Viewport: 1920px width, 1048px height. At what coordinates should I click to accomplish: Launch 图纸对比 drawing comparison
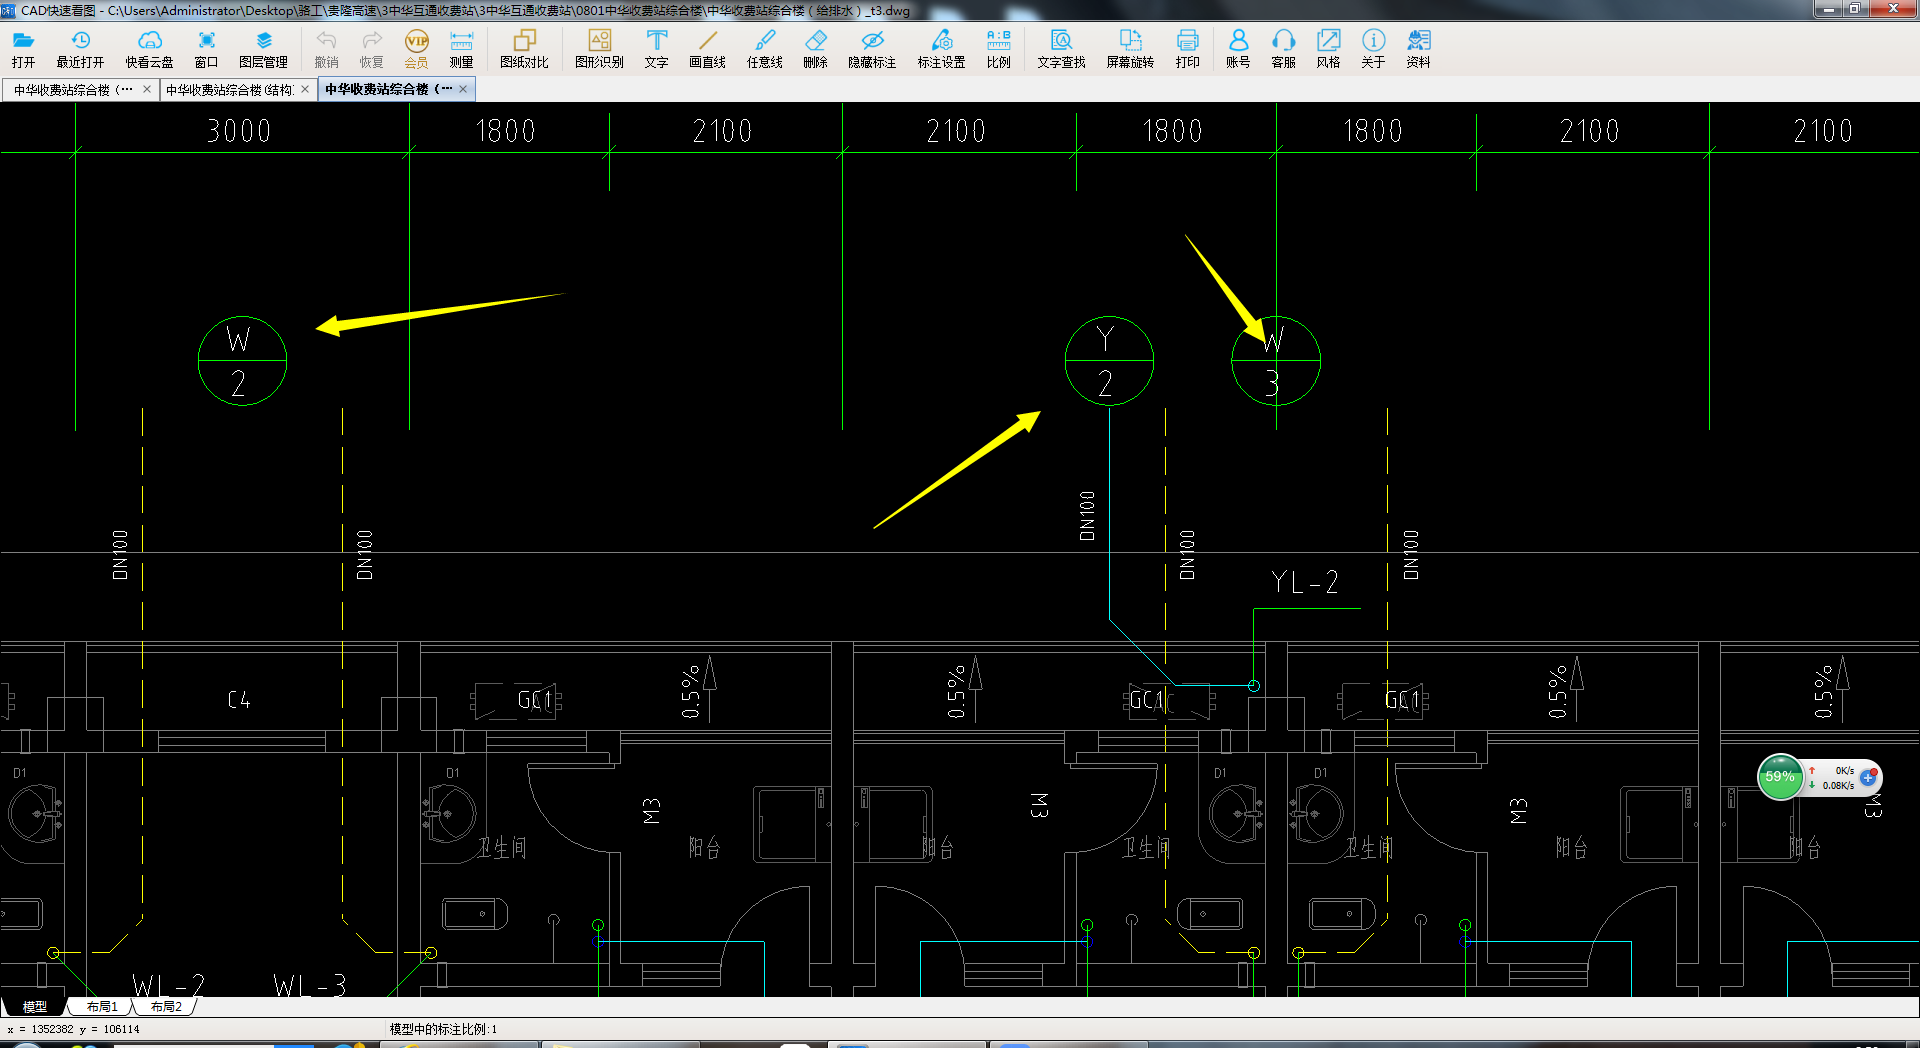tap(524, 49)
